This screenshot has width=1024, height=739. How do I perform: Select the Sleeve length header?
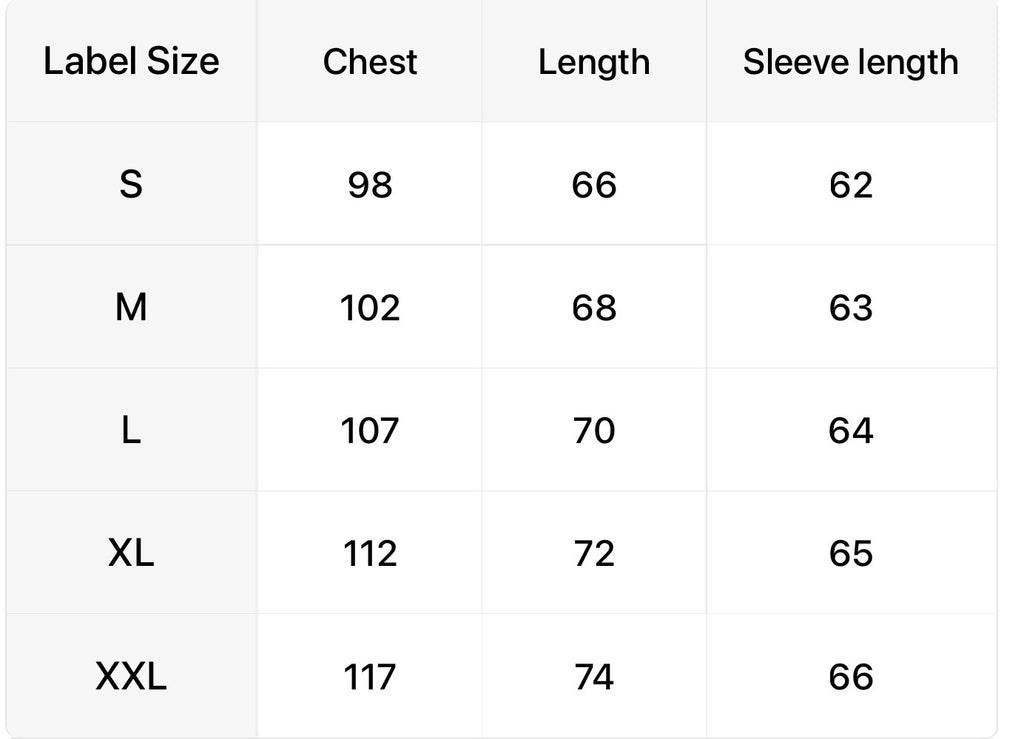coord(851,62)
